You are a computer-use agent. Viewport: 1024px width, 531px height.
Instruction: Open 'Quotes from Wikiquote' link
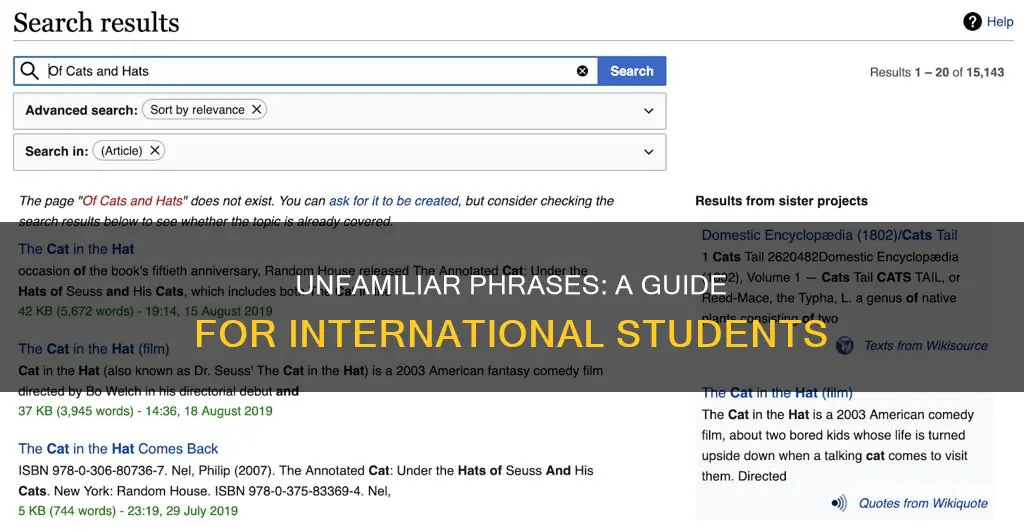click(x=923, y=503)
